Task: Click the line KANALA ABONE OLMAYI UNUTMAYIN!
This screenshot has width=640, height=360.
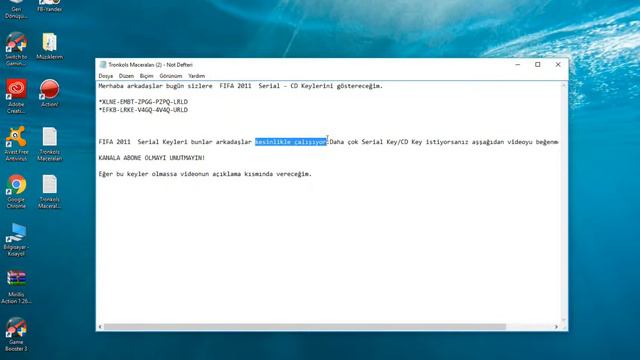Action: point(152,158)
